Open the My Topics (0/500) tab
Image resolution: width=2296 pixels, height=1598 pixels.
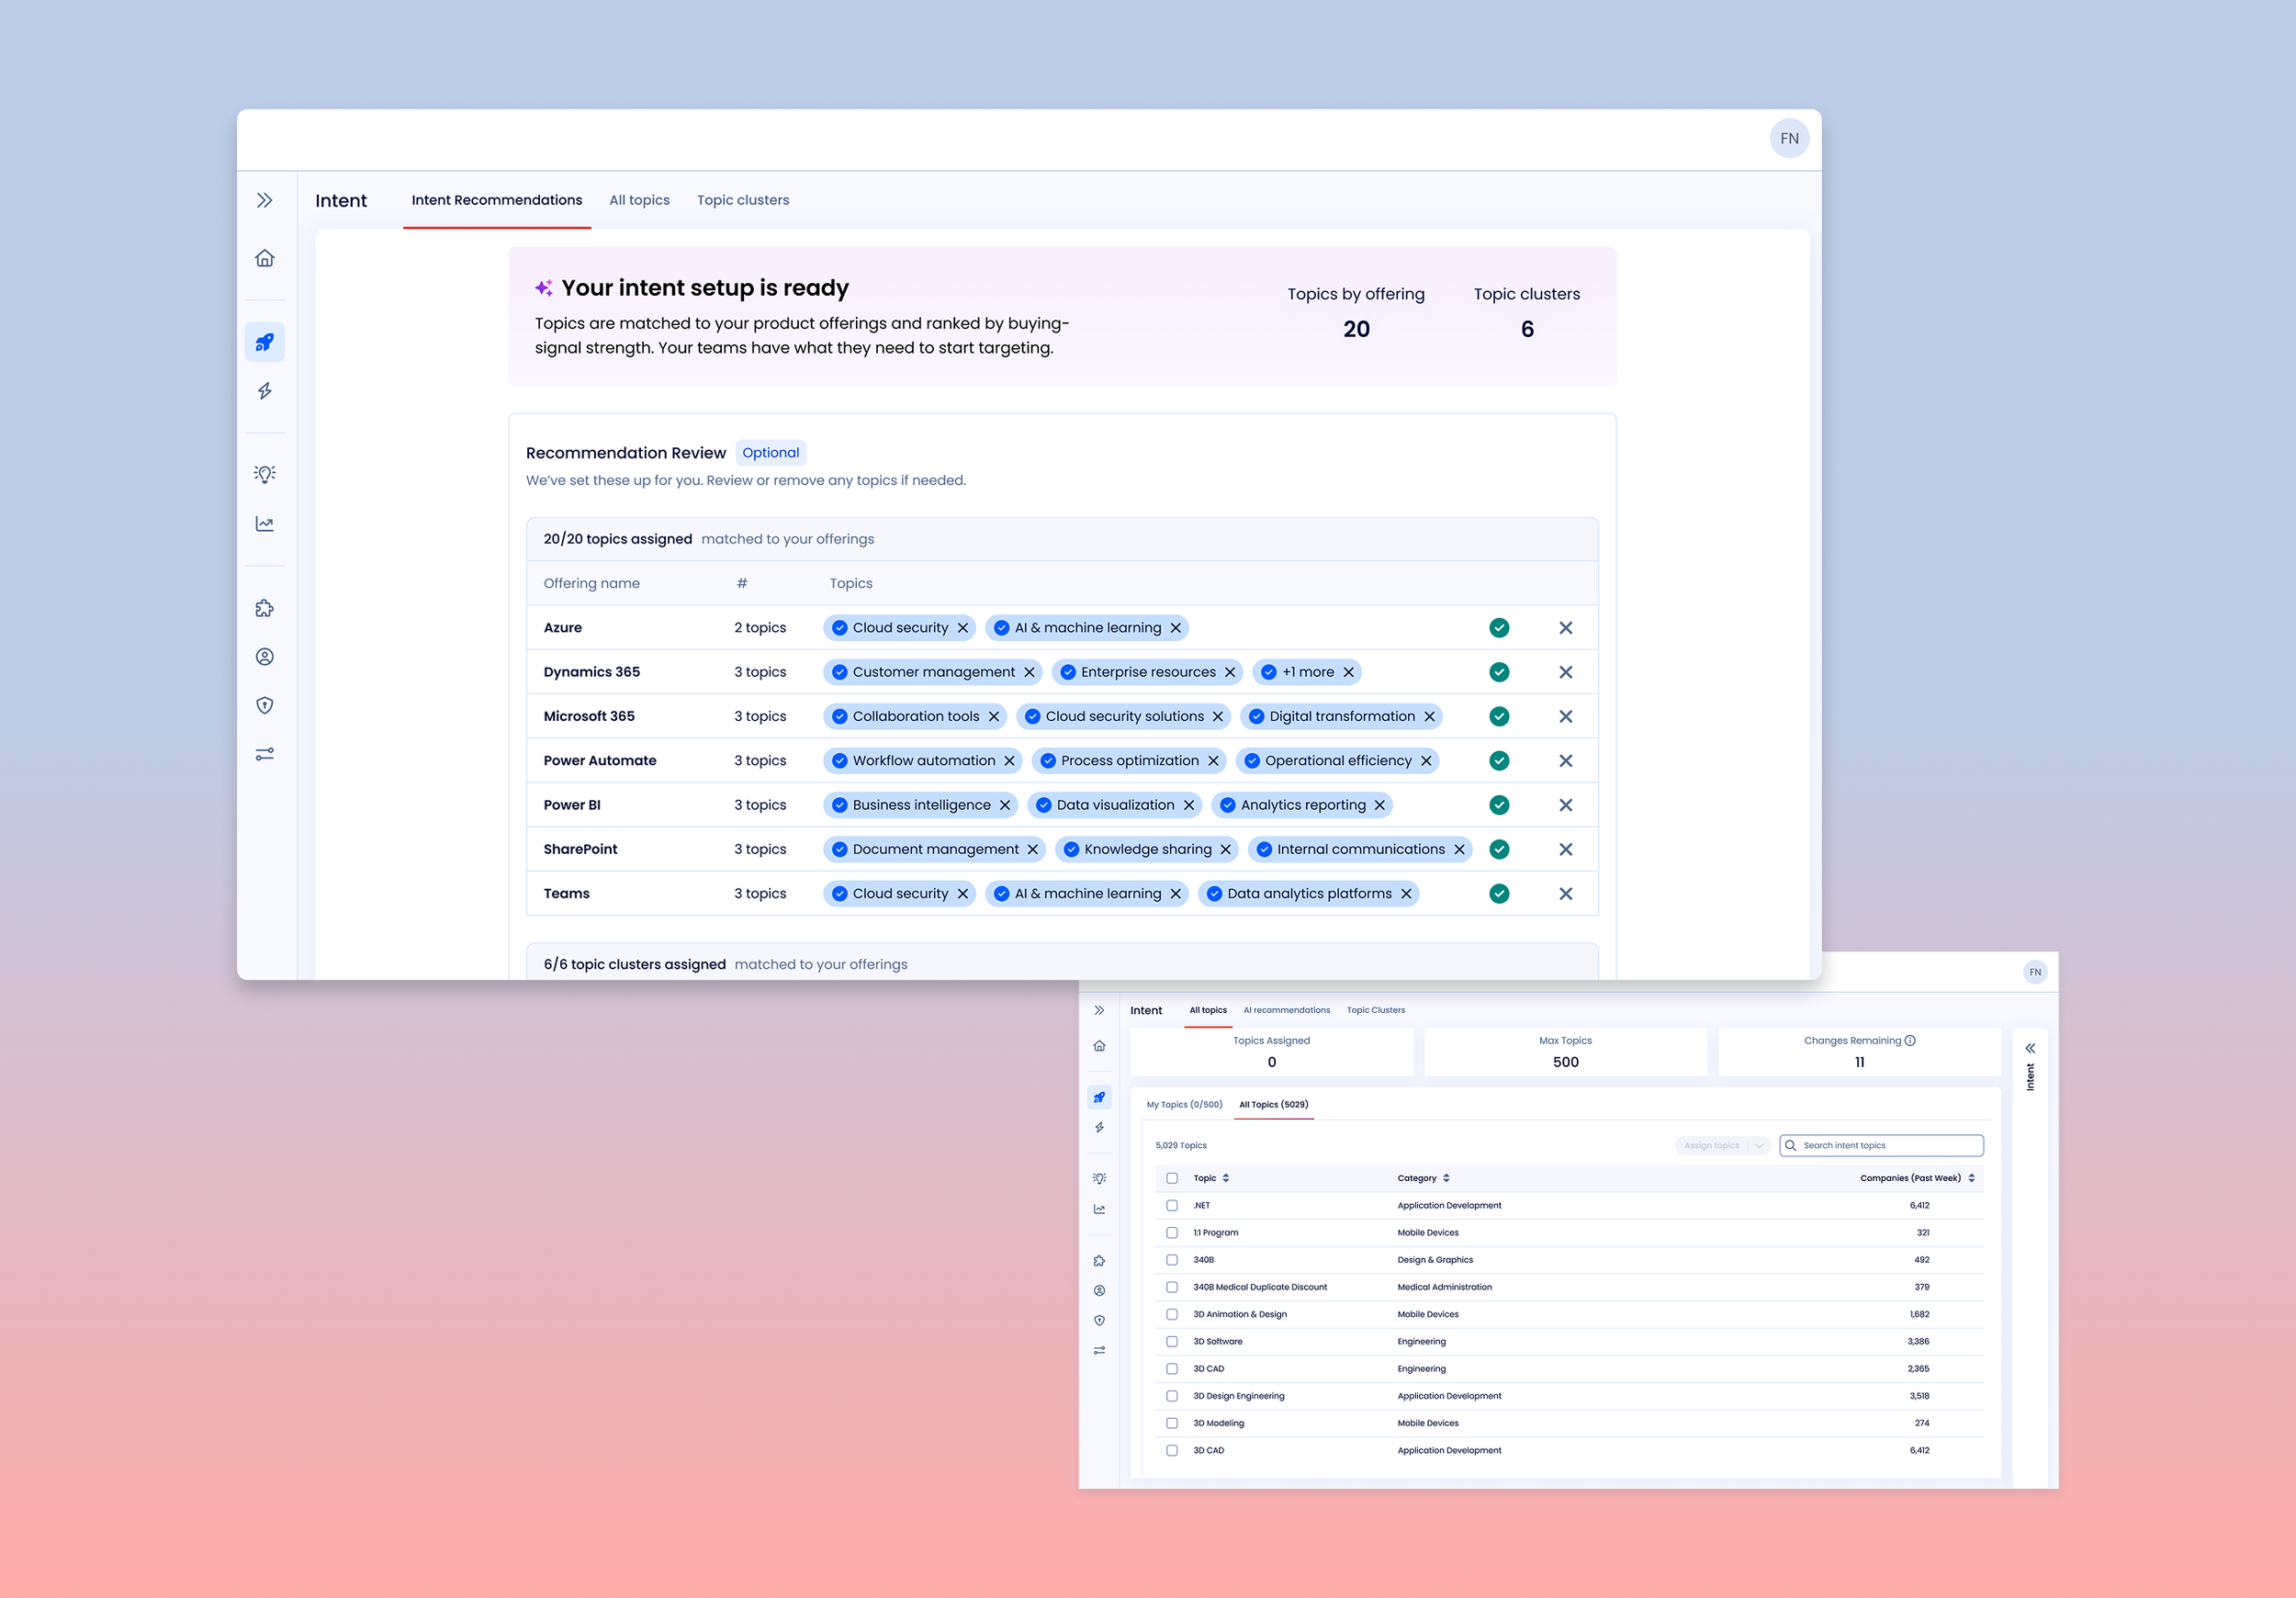click(1184, 1105)
